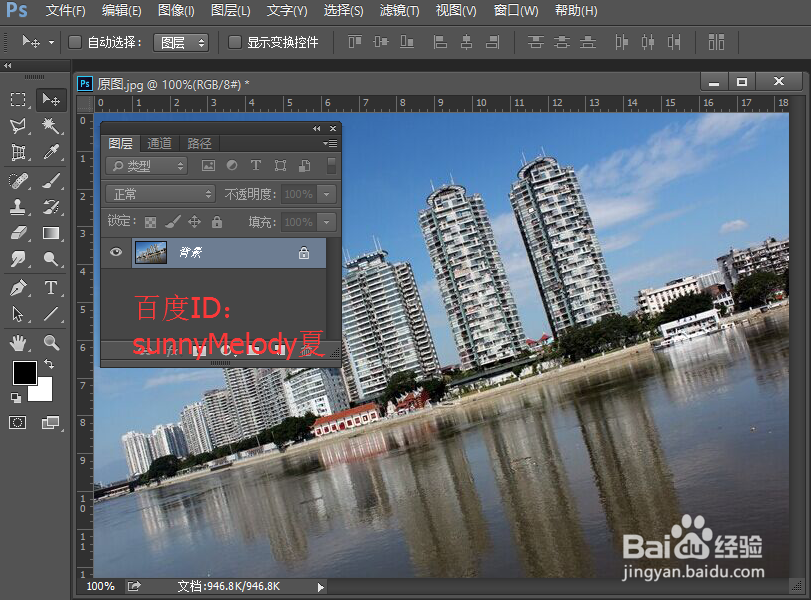Select the Pen tool

pos(18,288)
